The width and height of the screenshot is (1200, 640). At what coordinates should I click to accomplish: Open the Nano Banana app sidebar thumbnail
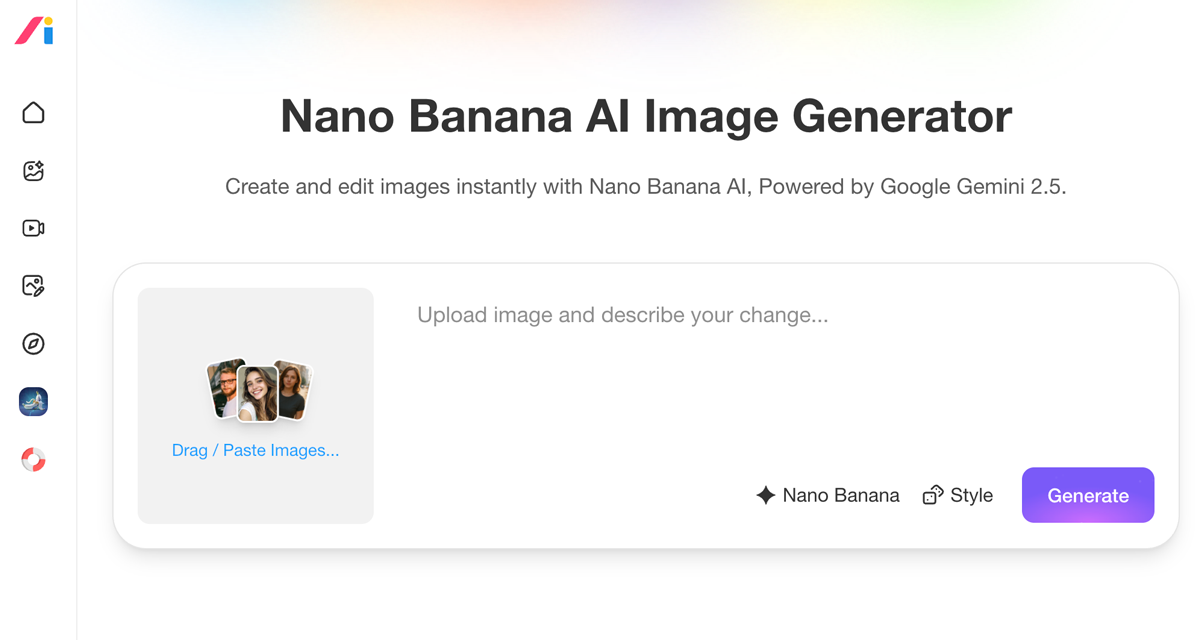click(x=34, y=402)
